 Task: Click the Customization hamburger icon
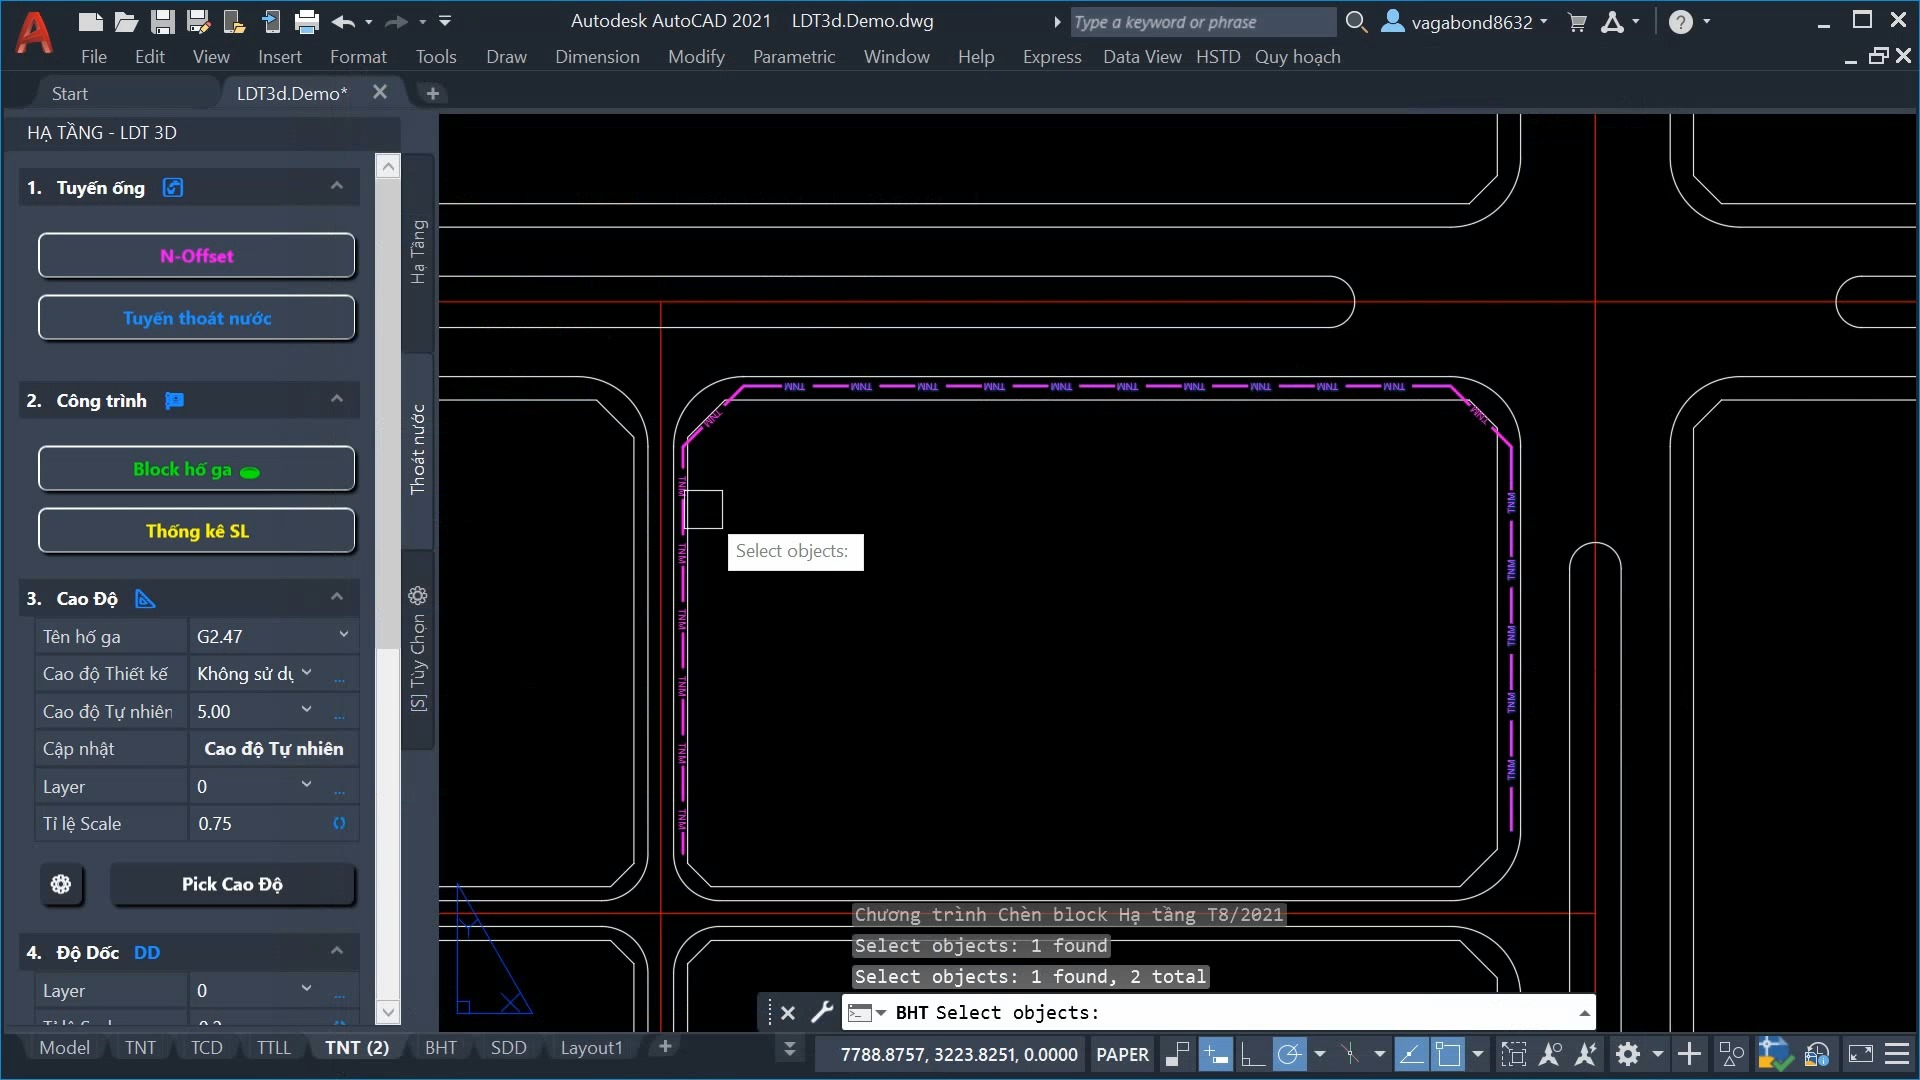pos(1897,1054)
